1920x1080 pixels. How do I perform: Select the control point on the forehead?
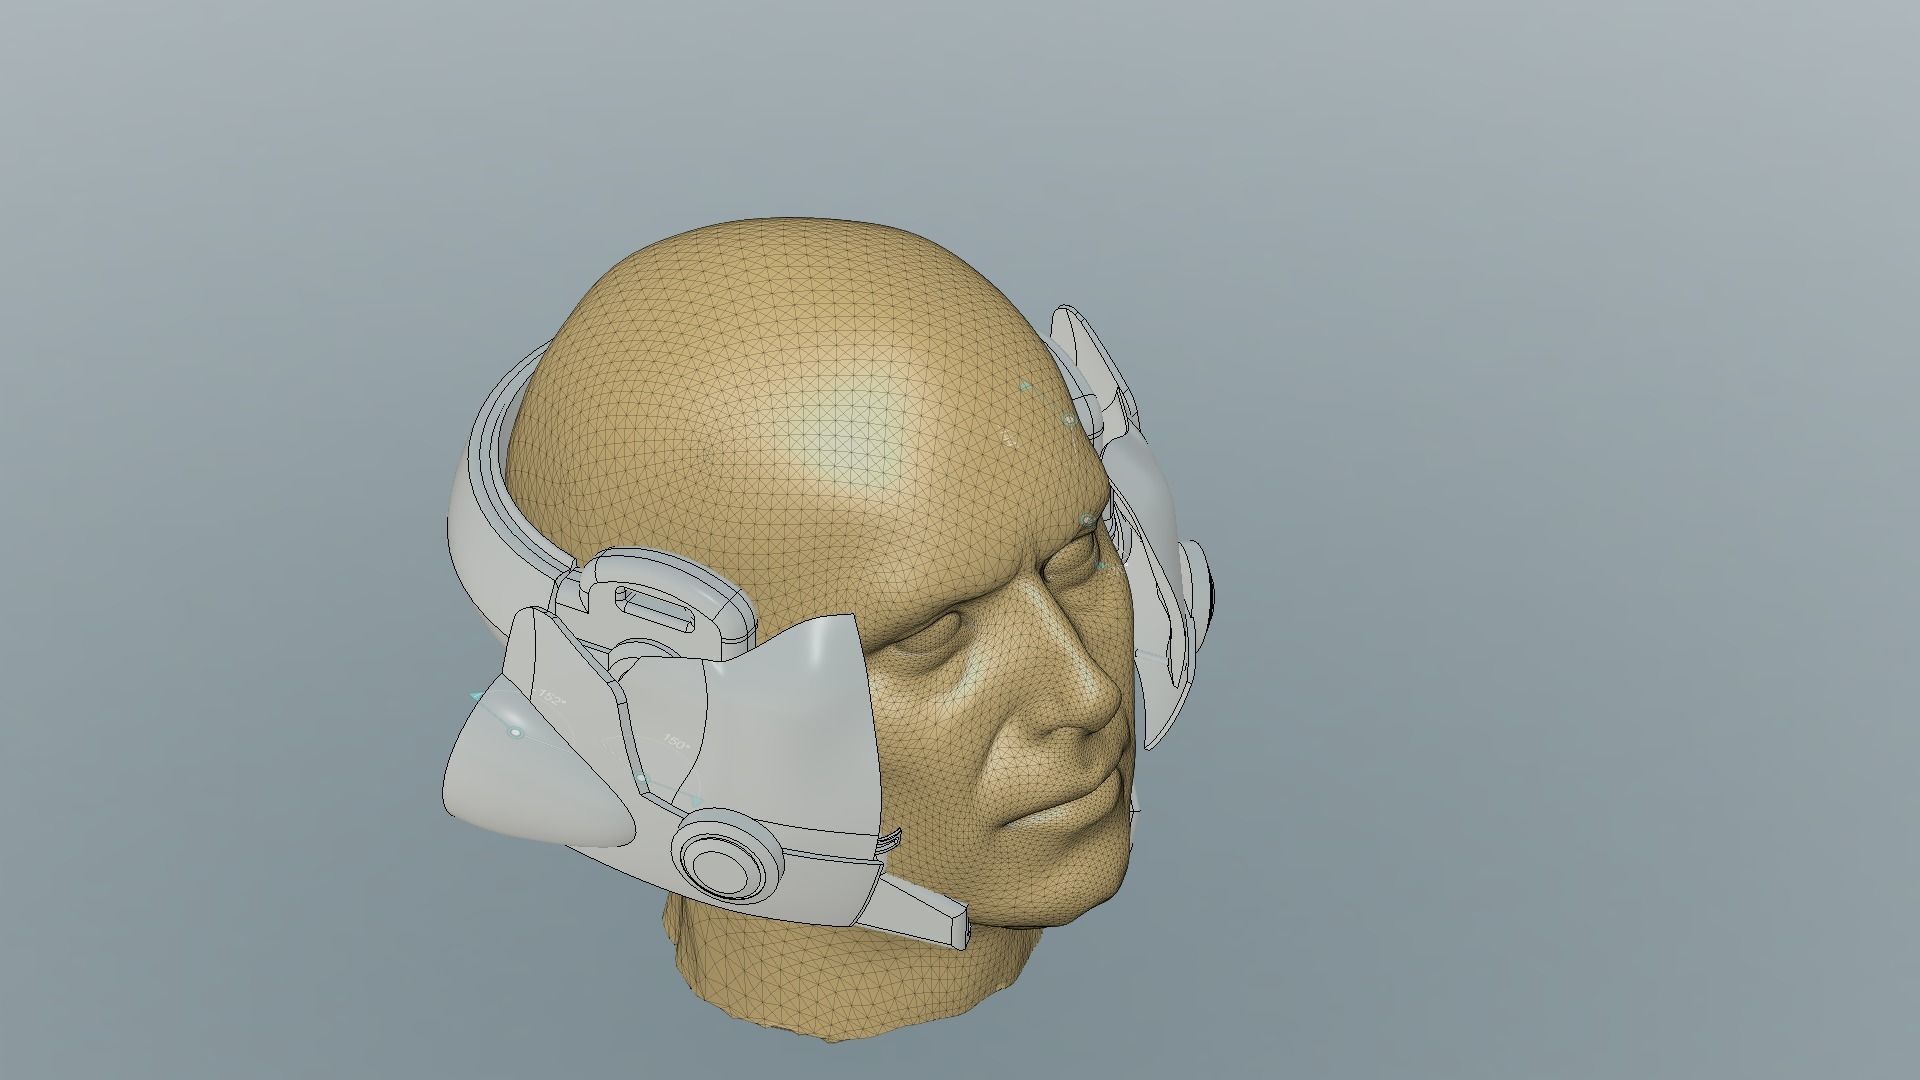click(1069, 421)
